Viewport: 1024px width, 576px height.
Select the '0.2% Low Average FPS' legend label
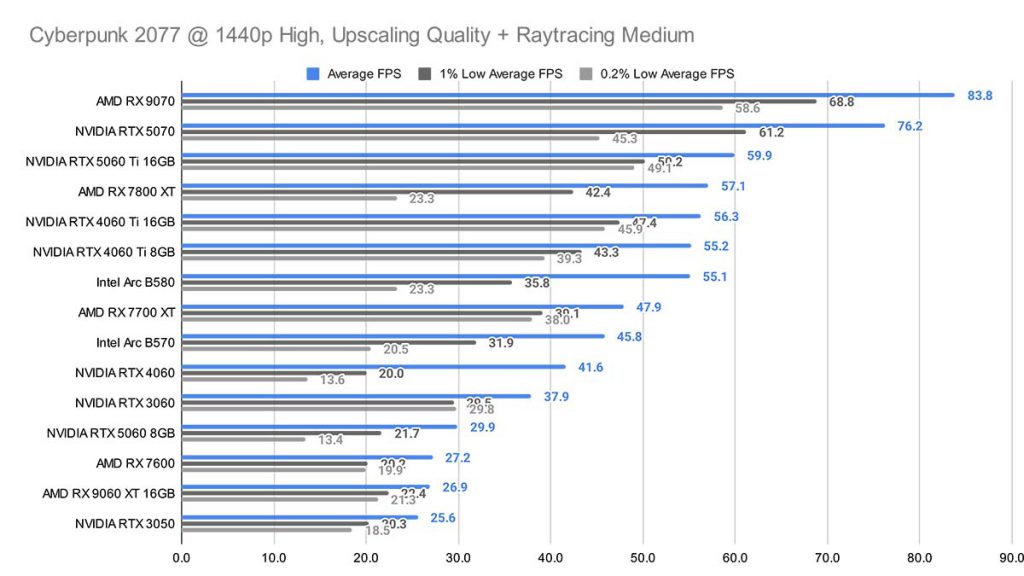tap(667, 74)
